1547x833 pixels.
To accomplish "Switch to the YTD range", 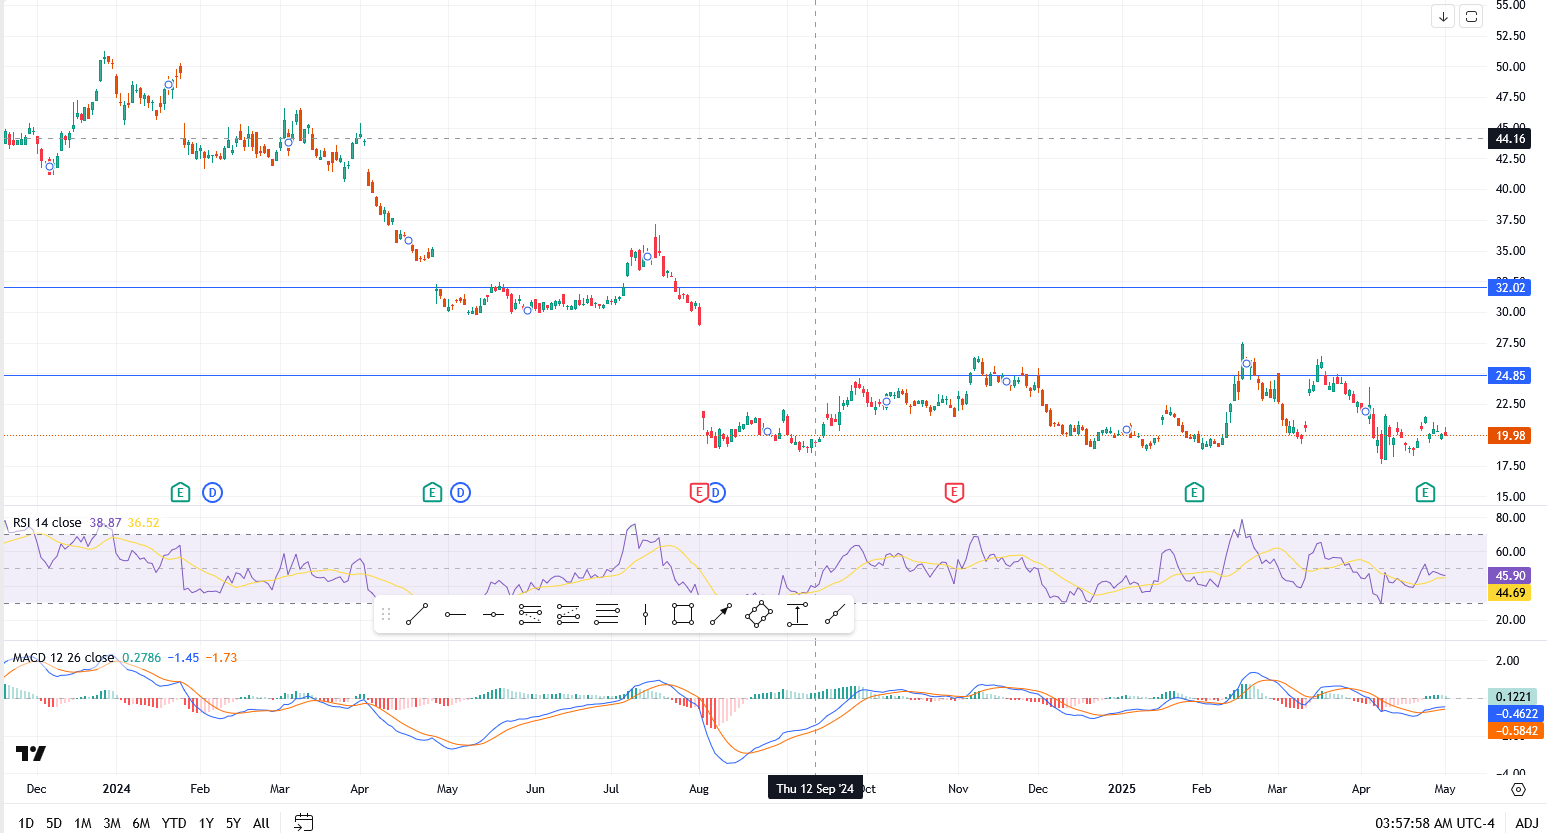I will tap(174, 822).
